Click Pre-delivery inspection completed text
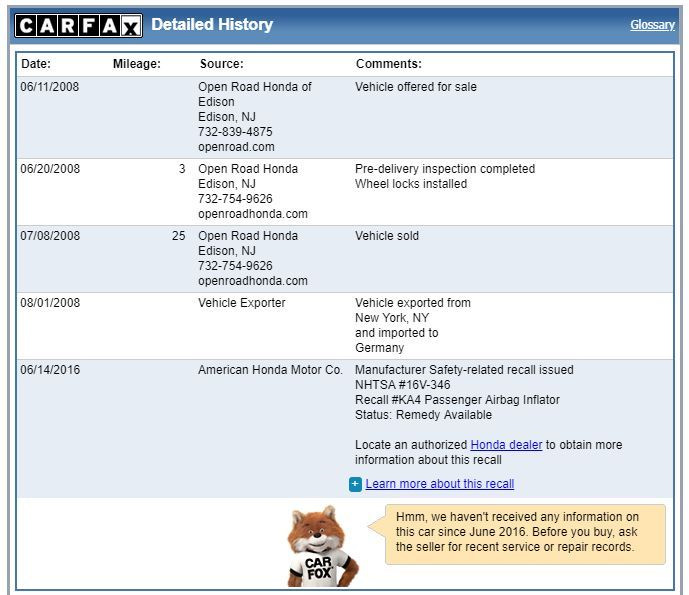689x595 pixels. click(445, 169)
